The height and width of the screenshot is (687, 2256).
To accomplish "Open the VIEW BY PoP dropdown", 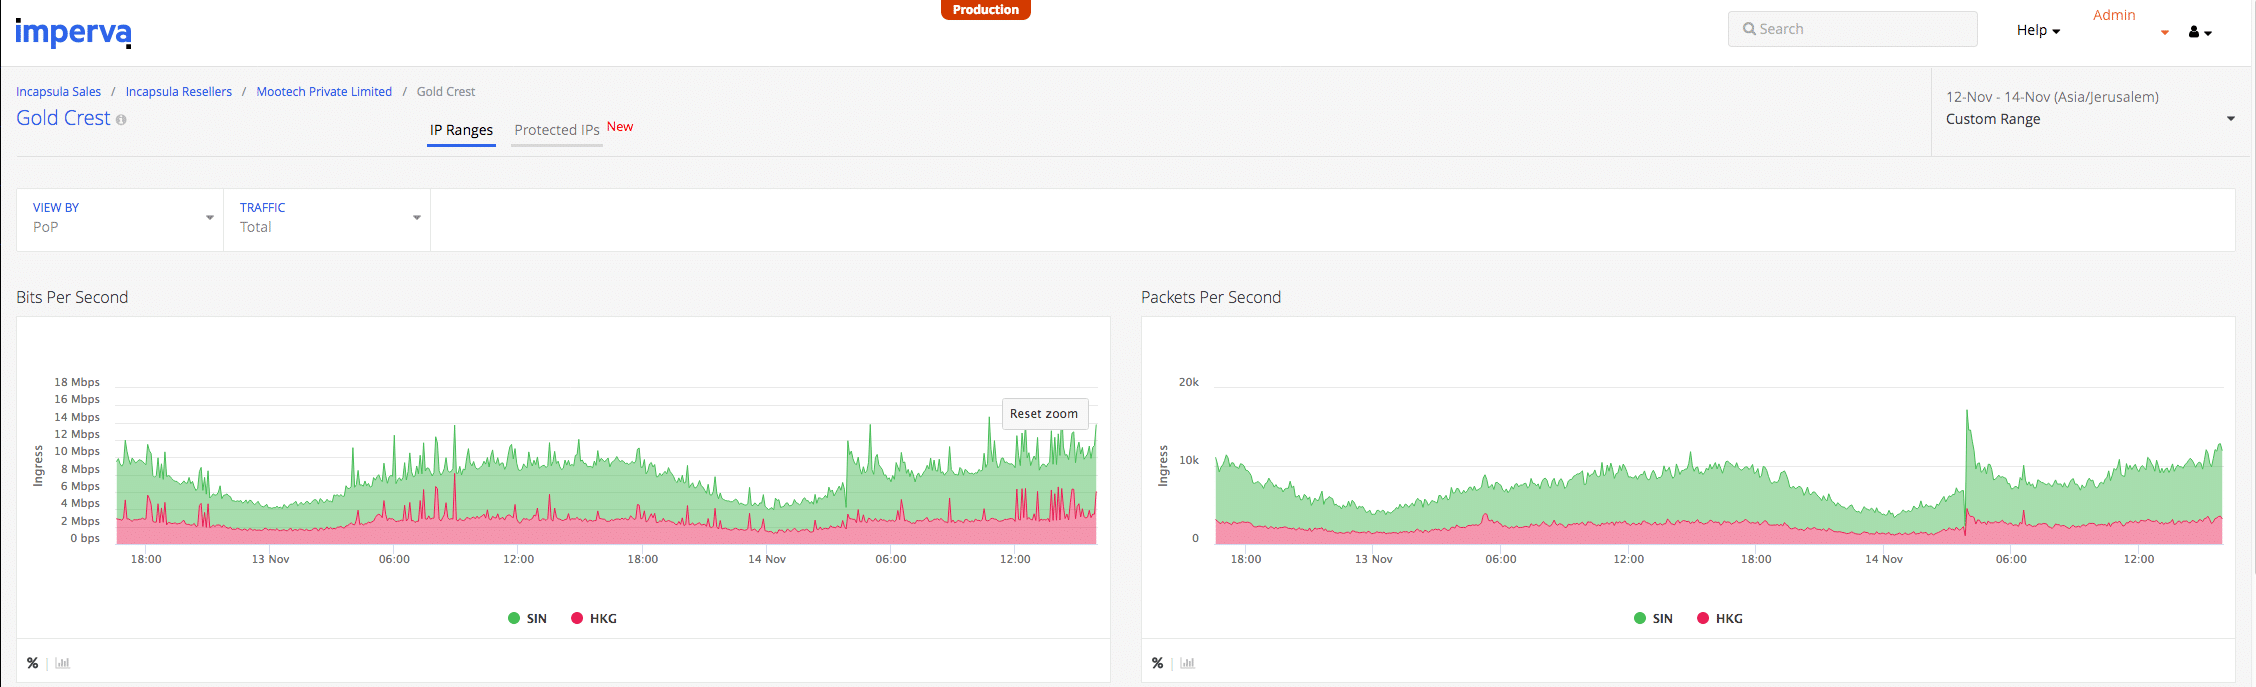I will 121,218.
